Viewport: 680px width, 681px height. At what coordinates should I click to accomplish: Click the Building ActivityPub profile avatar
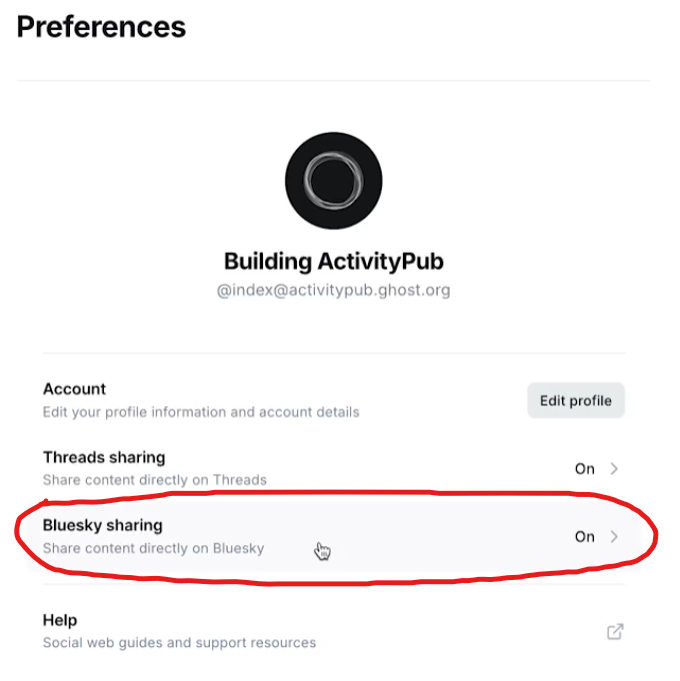pyautogui.click(x=333, y=181)
